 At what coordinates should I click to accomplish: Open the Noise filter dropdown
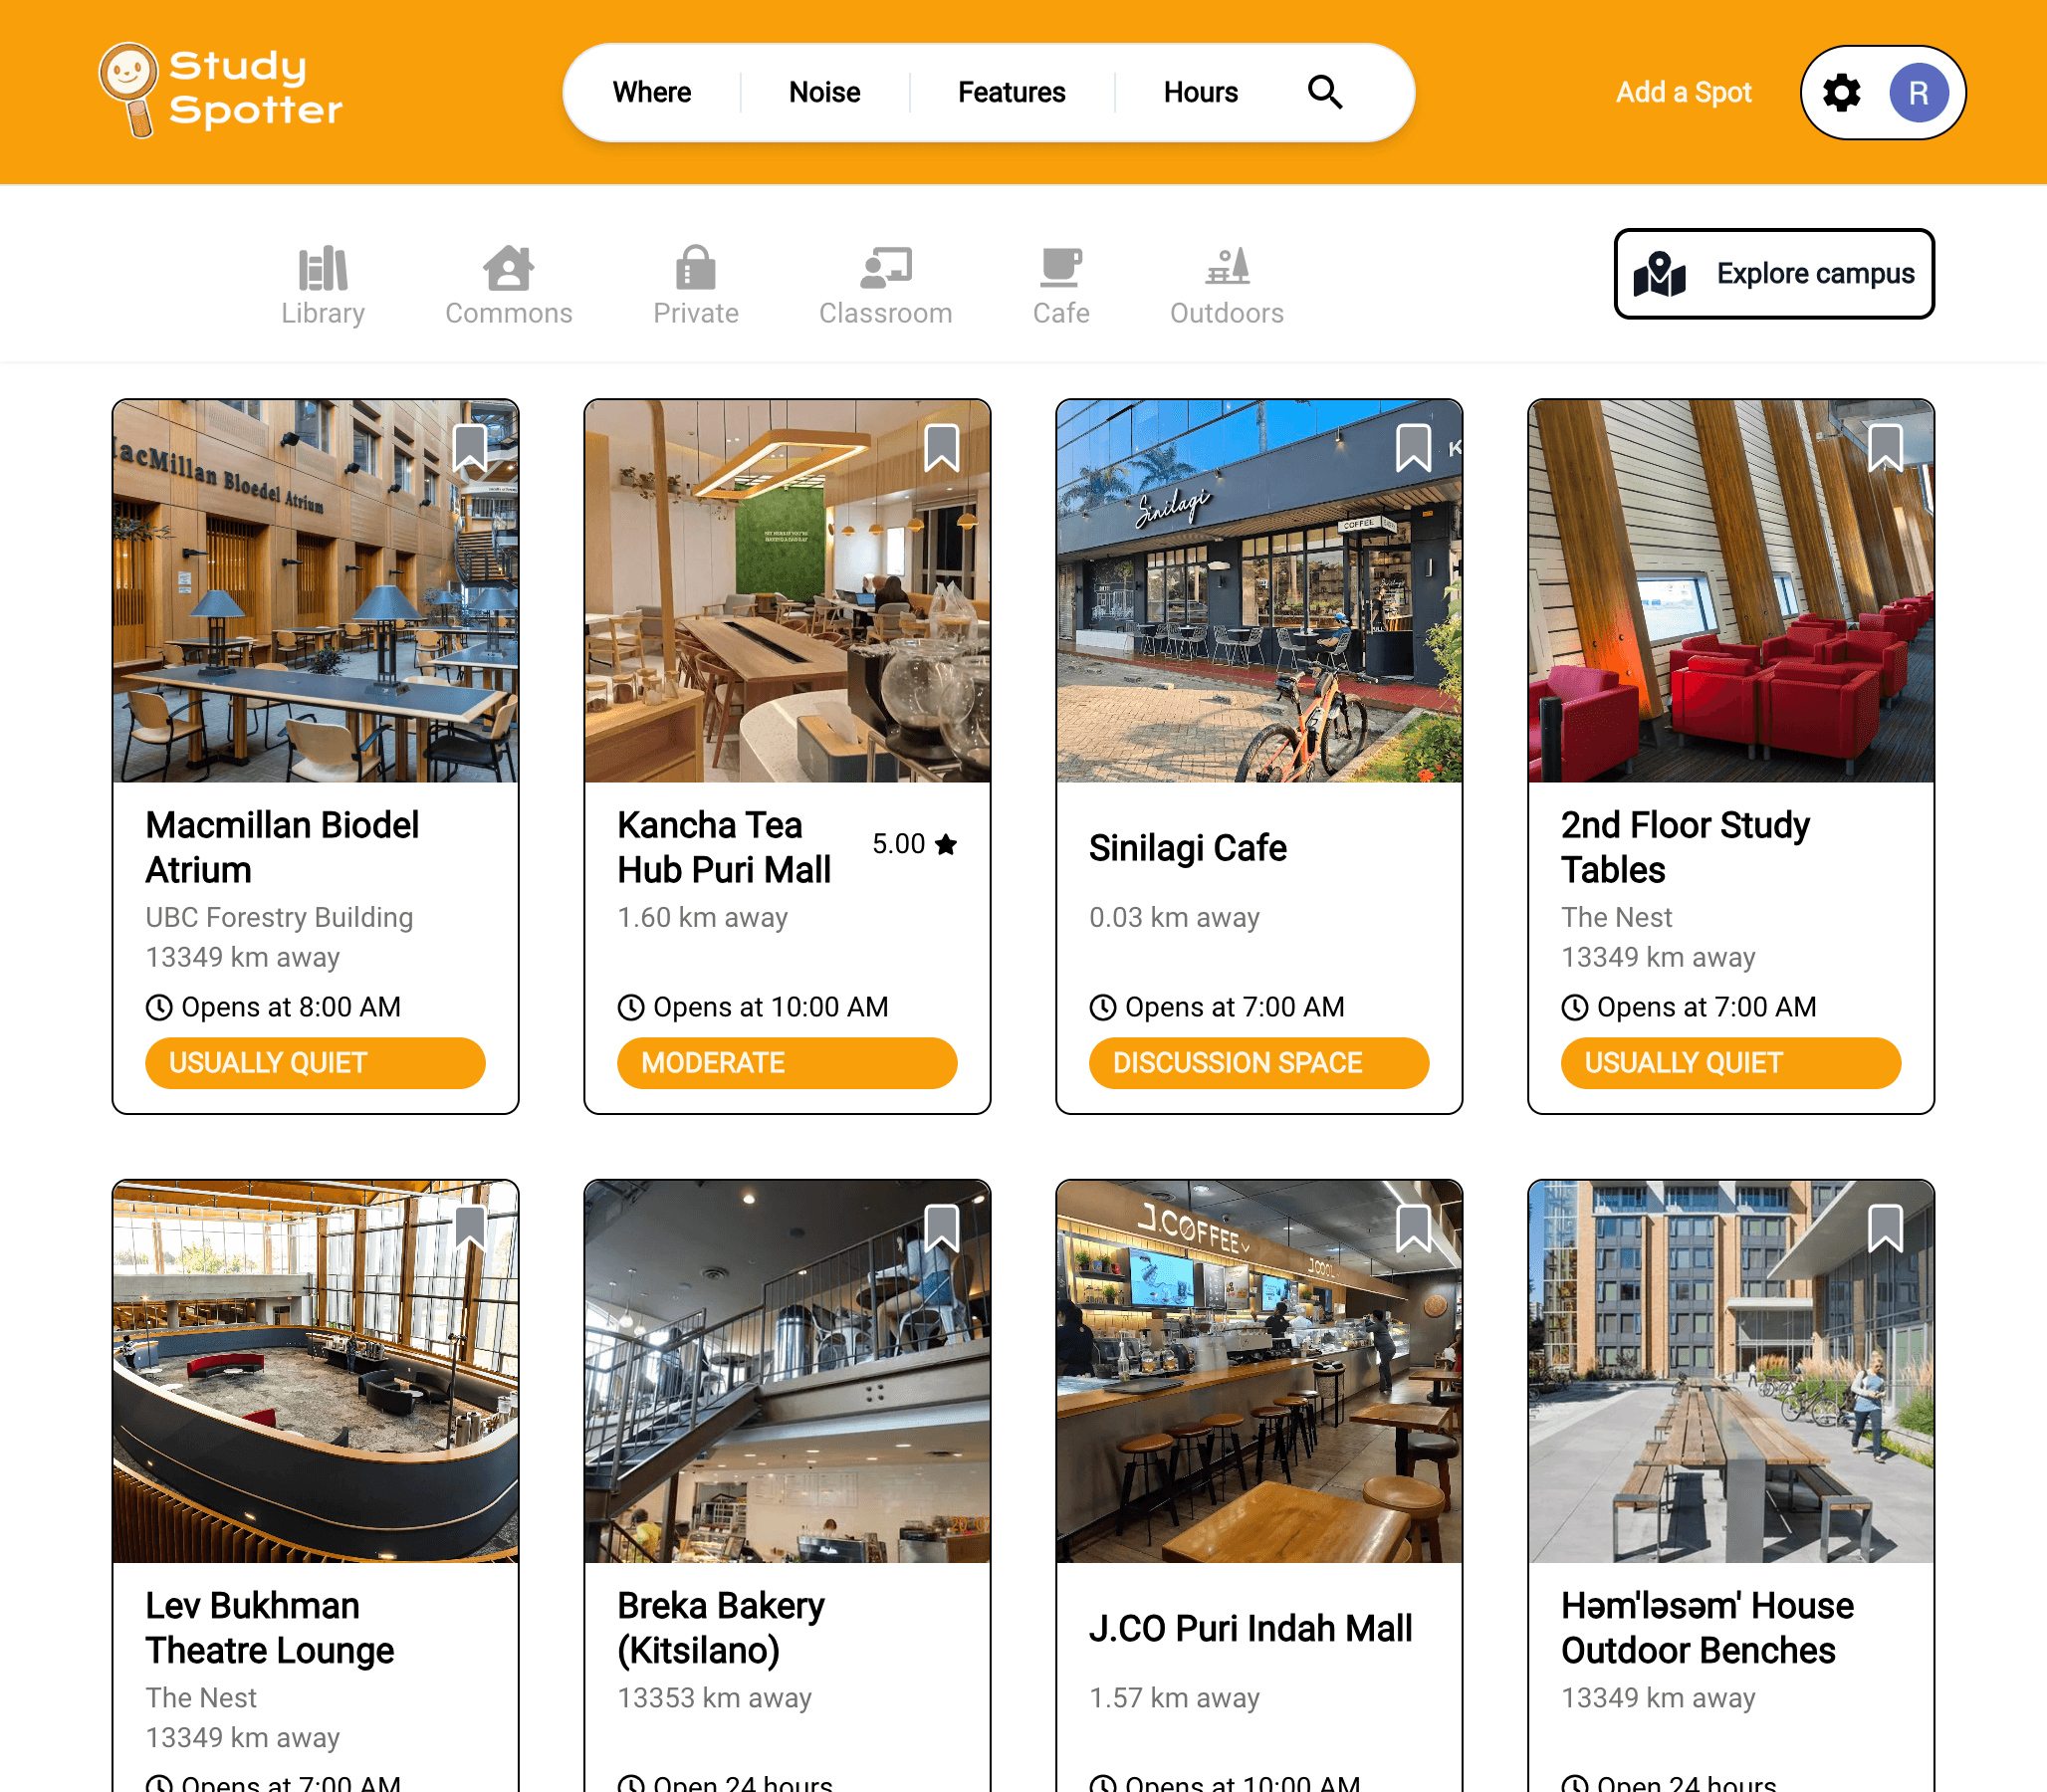pyautogui.click(x=825, y=92)
